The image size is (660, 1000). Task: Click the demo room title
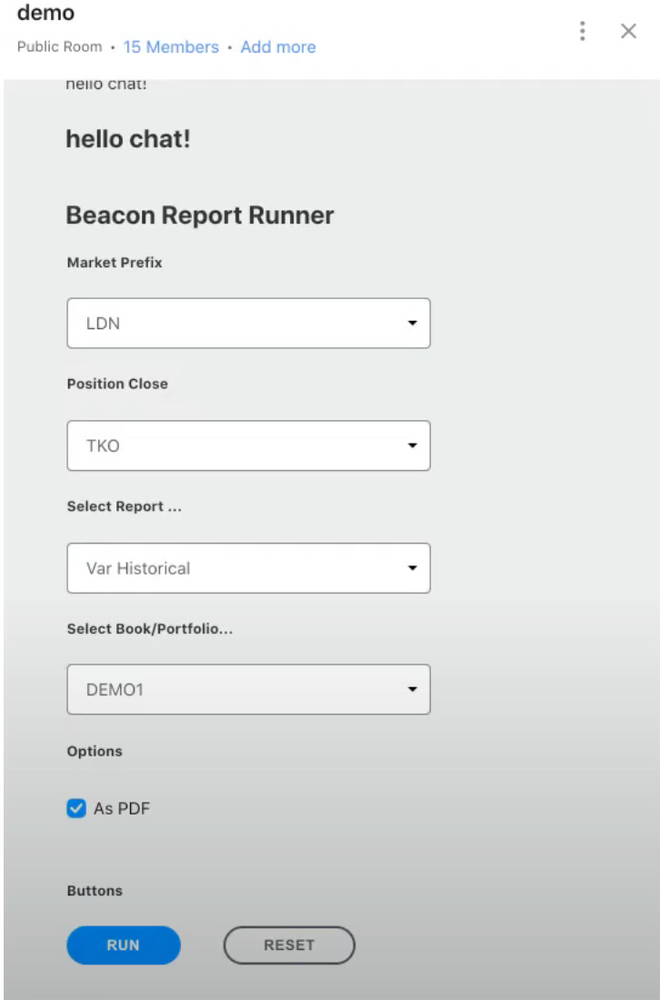[x=46, y=13]
